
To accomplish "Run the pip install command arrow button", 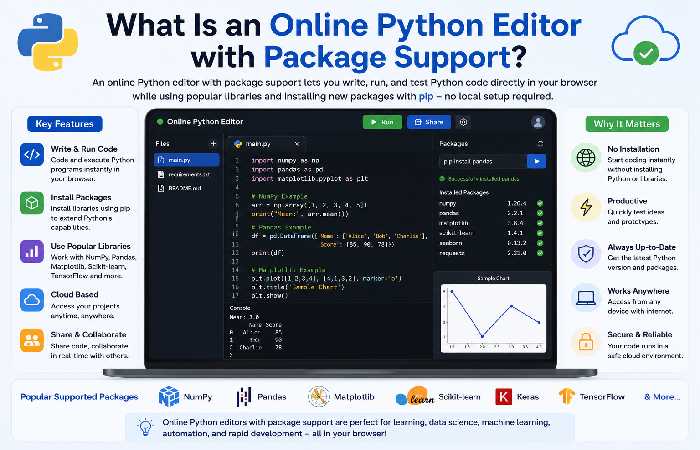I will 536,161.
